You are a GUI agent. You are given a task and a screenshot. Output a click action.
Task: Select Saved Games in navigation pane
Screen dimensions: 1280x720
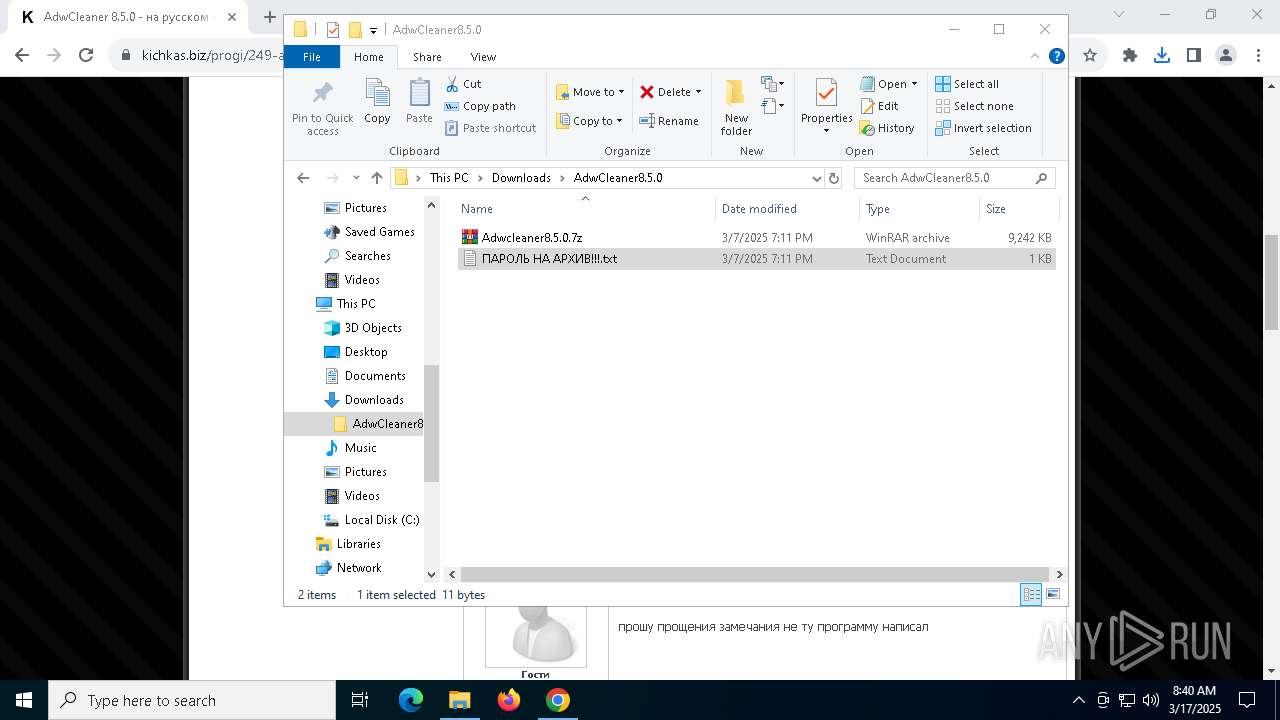coord(369,232)
